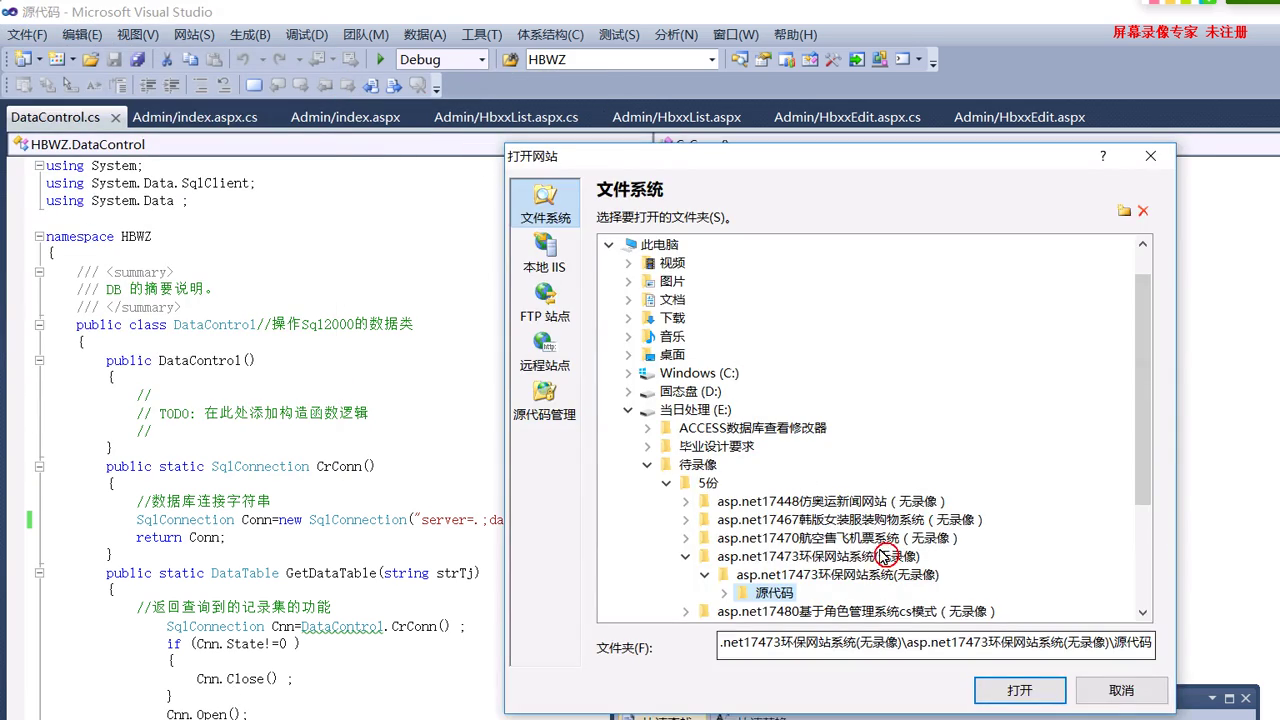This screenshot has width=1280, height=720.
Task: Choose the FTP 站点 option
Action: pos(544,302)
